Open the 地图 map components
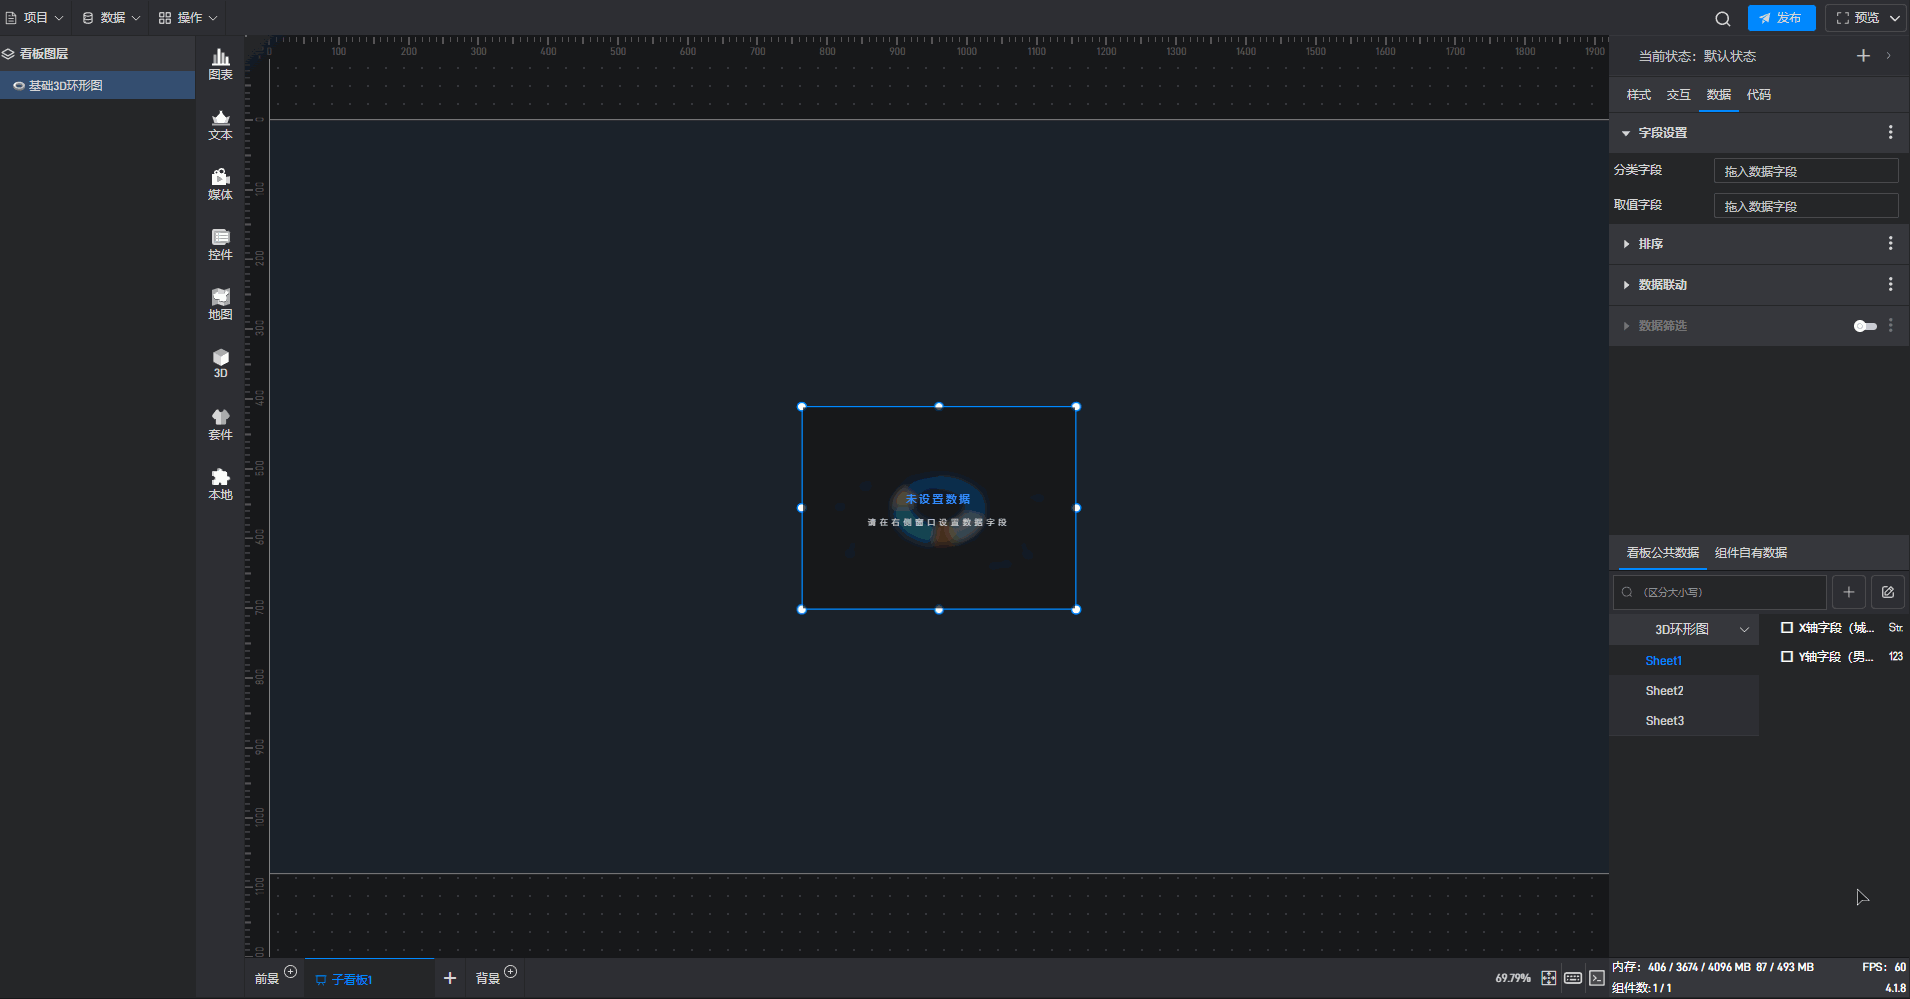Image resolution: width=1910 pixels, height=999 pixels. (220, 305)
